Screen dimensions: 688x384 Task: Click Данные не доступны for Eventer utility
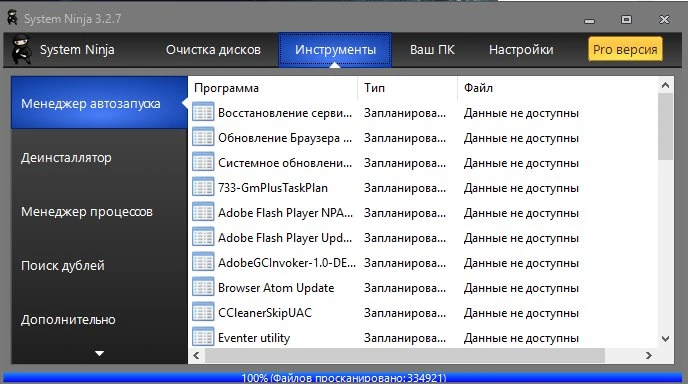click(x=521, y=338)
